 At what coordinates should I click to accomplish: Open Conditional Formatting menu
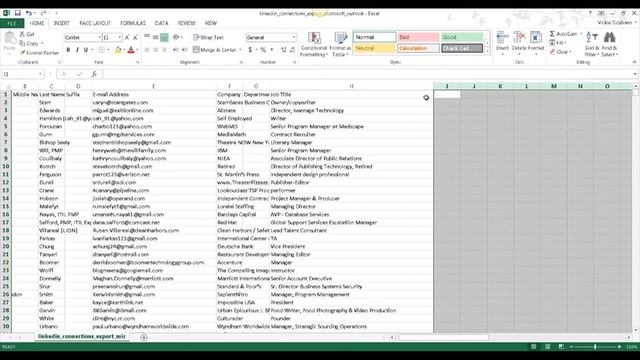tap(314, 44)
